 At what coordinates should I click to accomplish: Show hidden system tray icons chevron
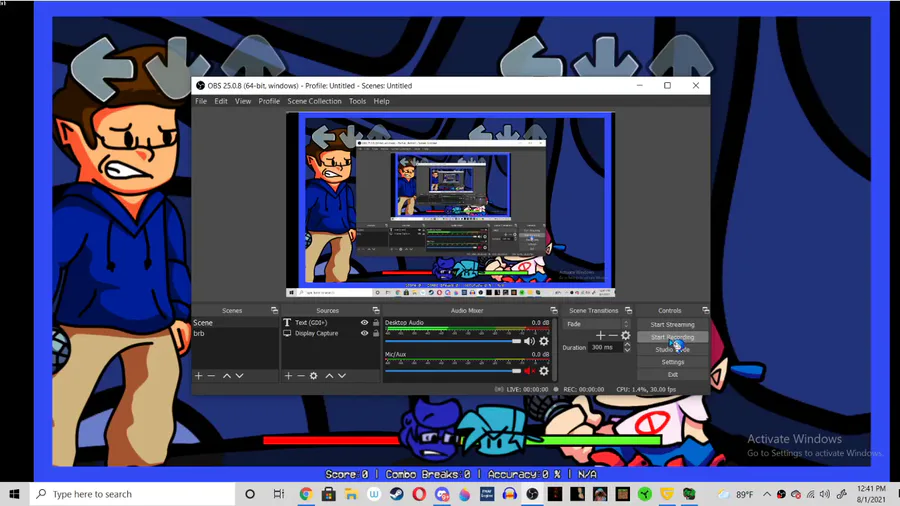pyautogui.click(x=767, y=494)
